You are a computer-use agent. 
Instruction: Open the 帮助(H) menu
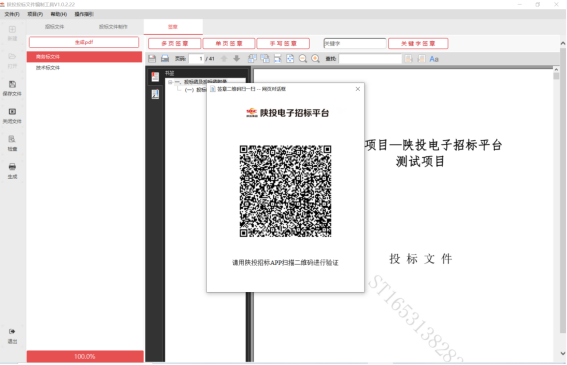click(59, 14)
